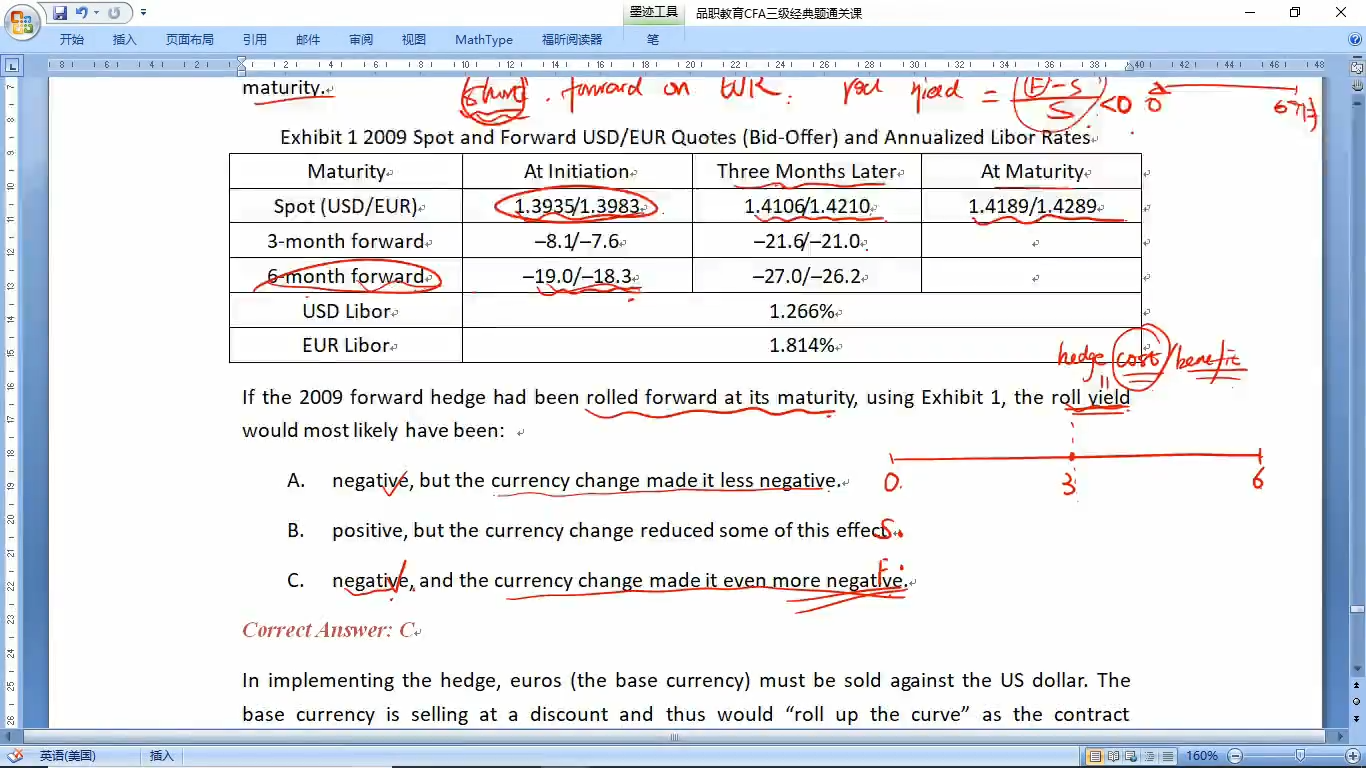Click the horizontal scrollbar thumb
Screen dimensions: 1366x768
[675, 737]
